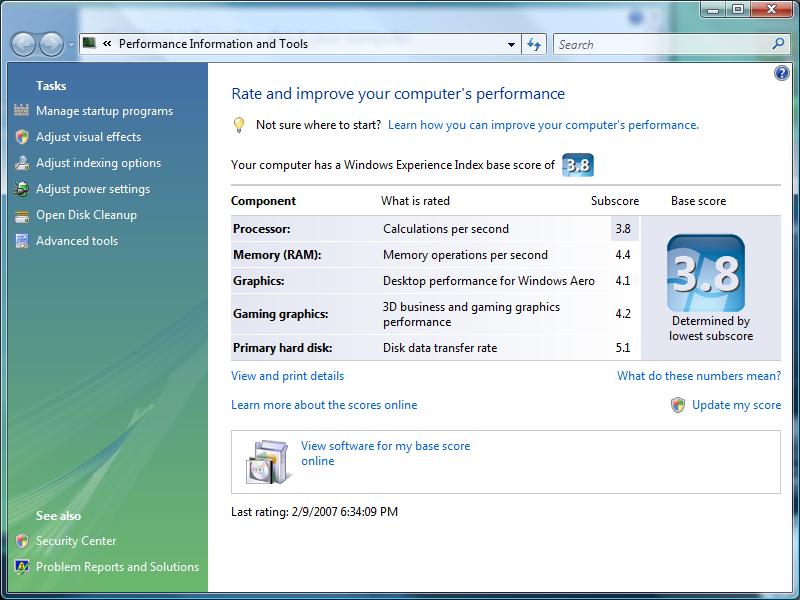Click the Memory subscore 4.4
Image resolution: width=800 pixels, height=600 pixels.
point(623,255)
